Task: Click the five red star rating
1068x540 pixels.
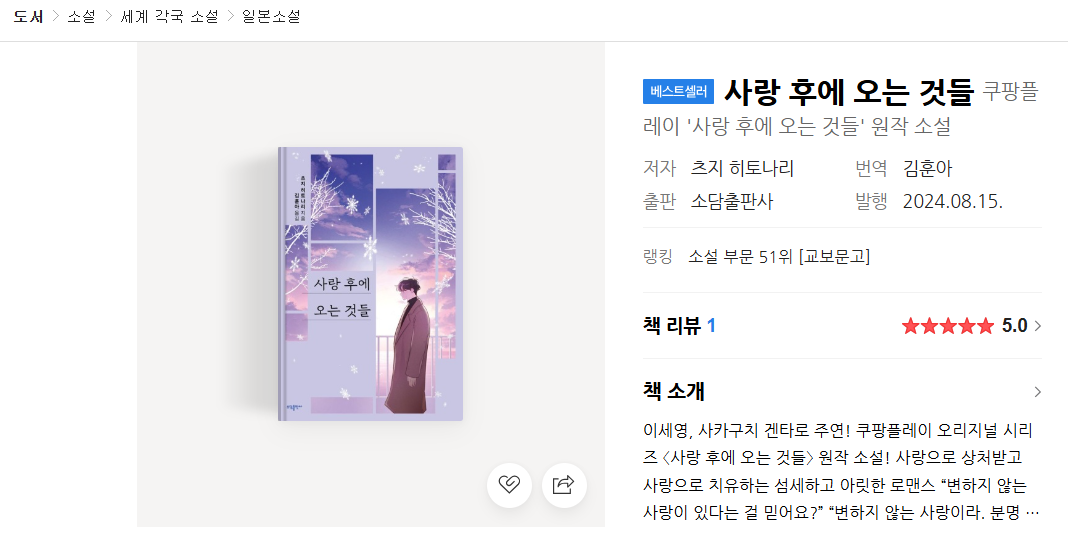Action: click(947, 326)
